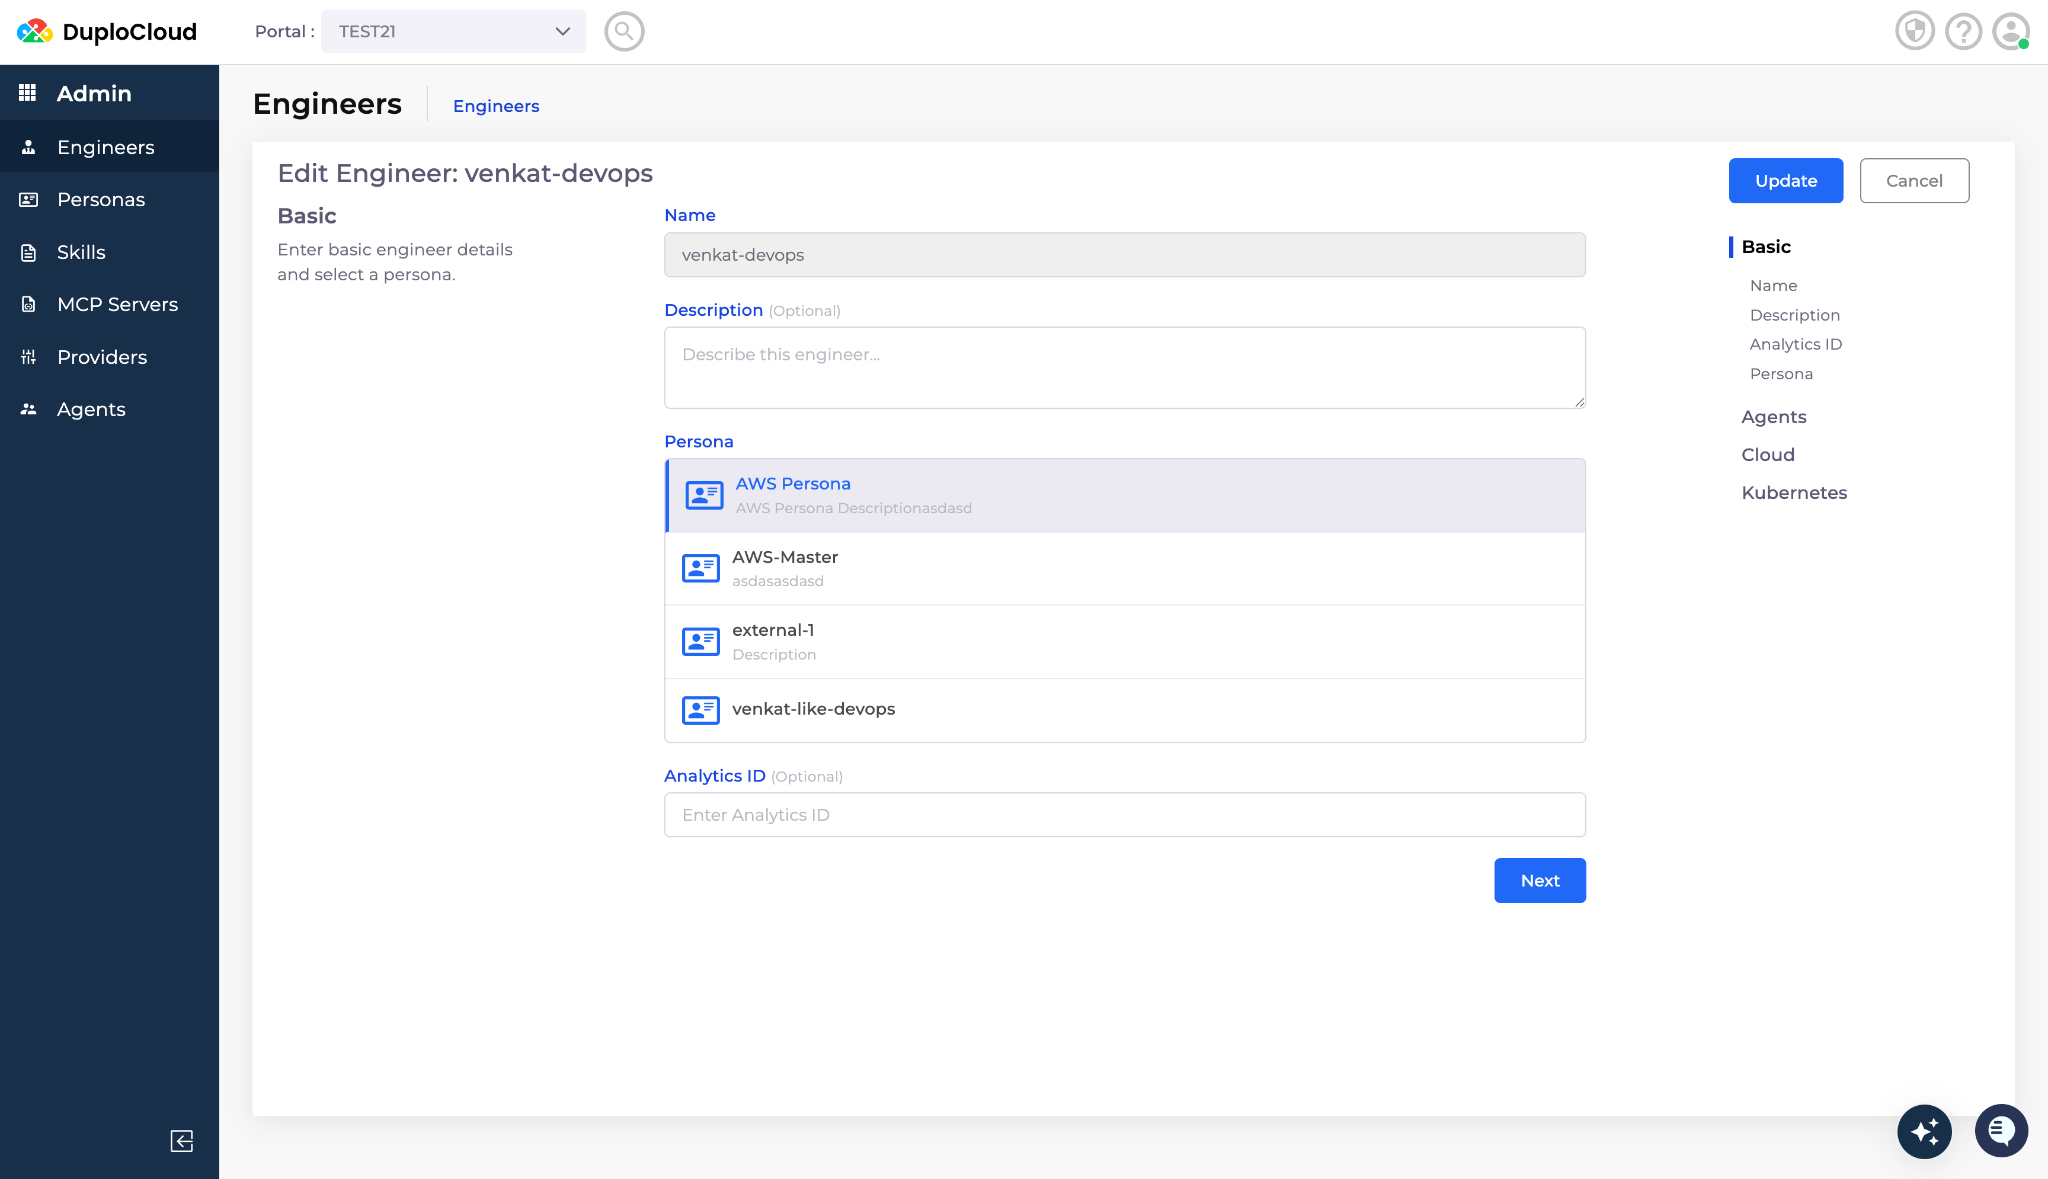This screenshot has height=1179, width=2048.
Task: Open the Portal TEST21 dropdown
Action: tap(453, 31)
